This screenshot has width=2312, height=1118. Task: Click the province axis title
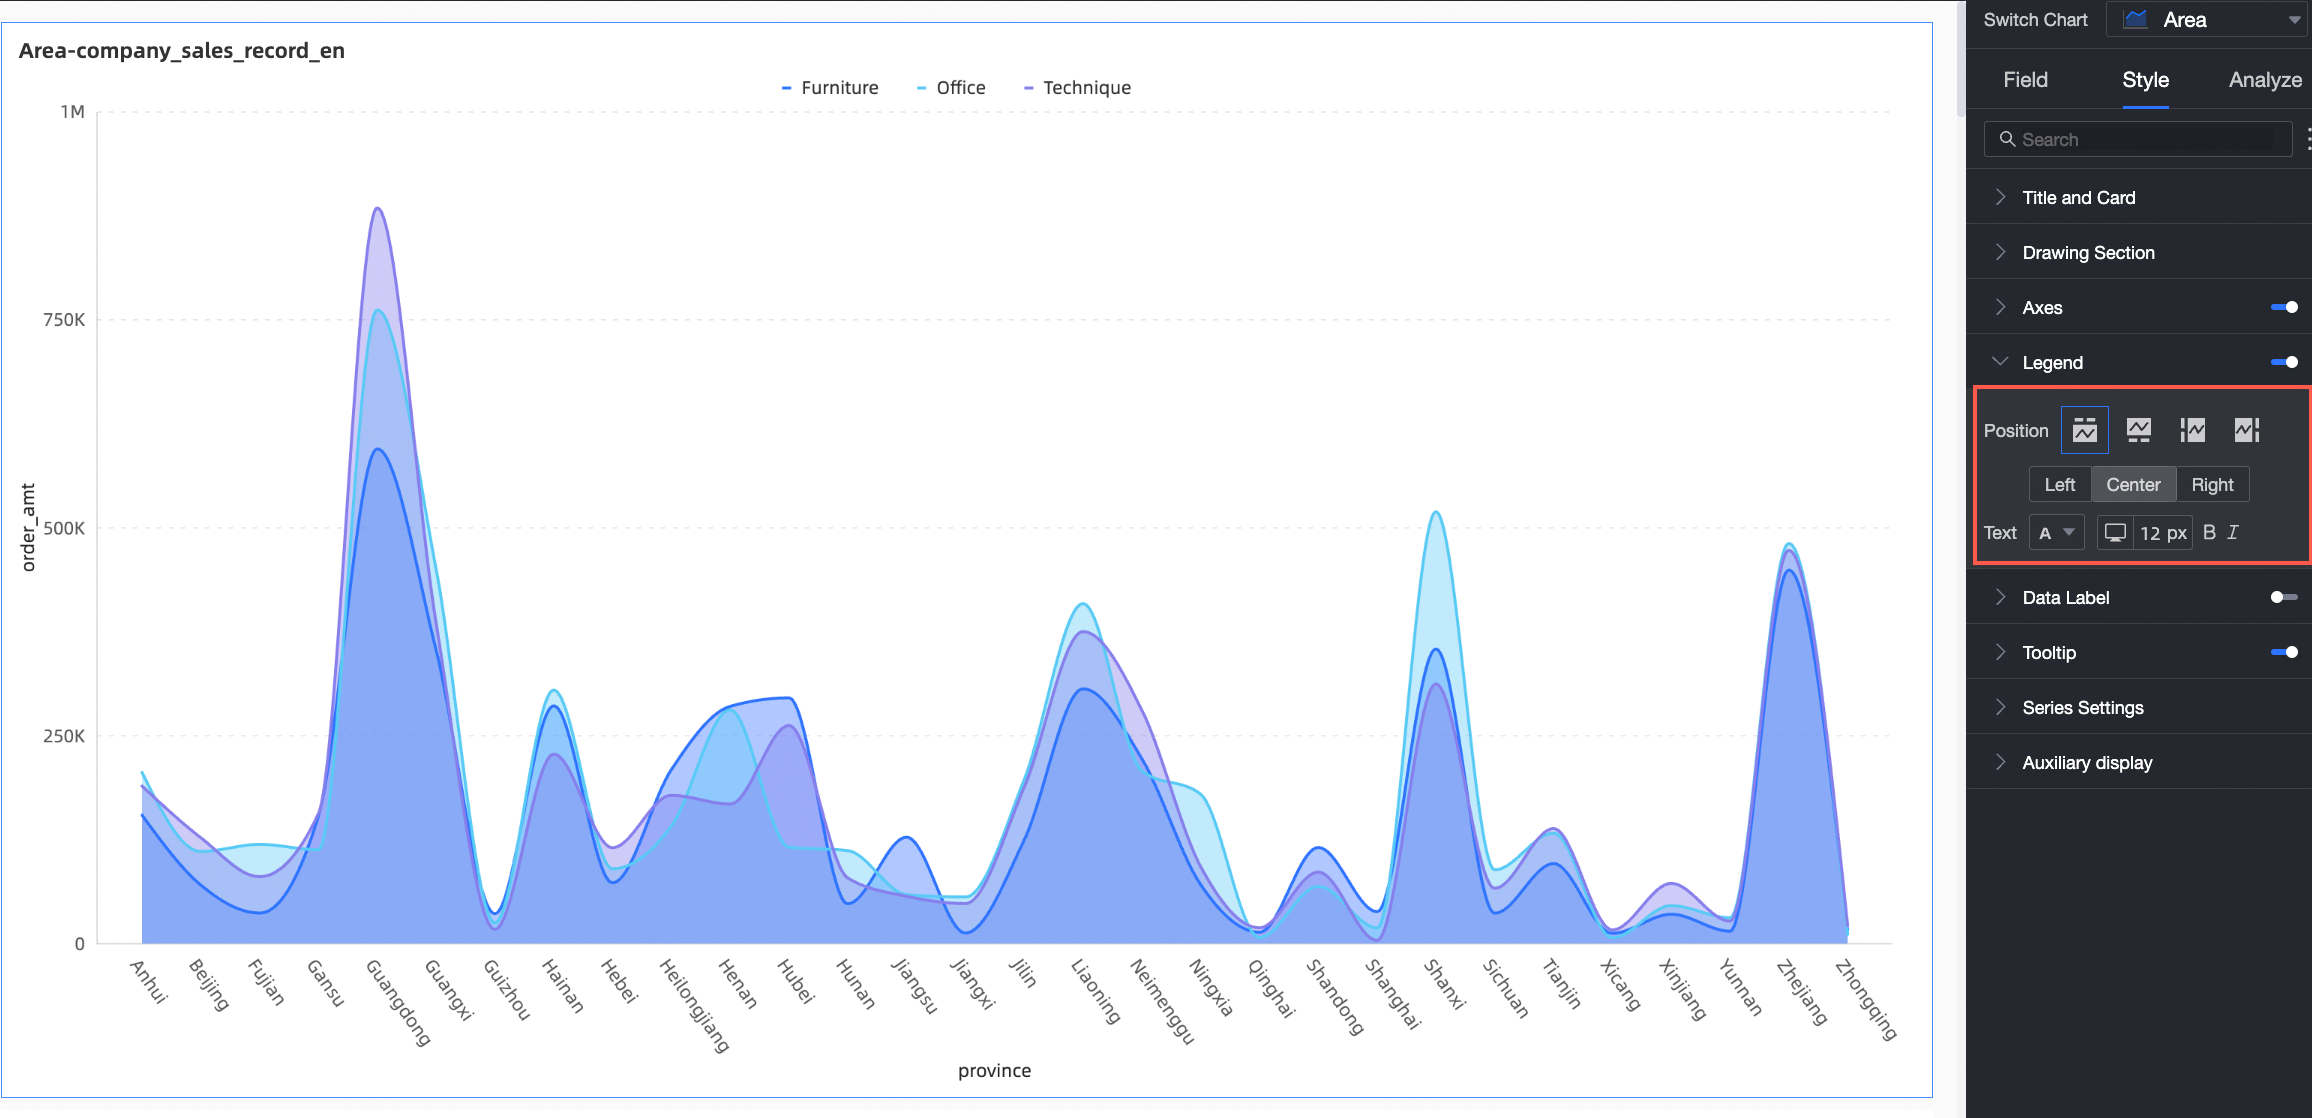(994, 1070)
